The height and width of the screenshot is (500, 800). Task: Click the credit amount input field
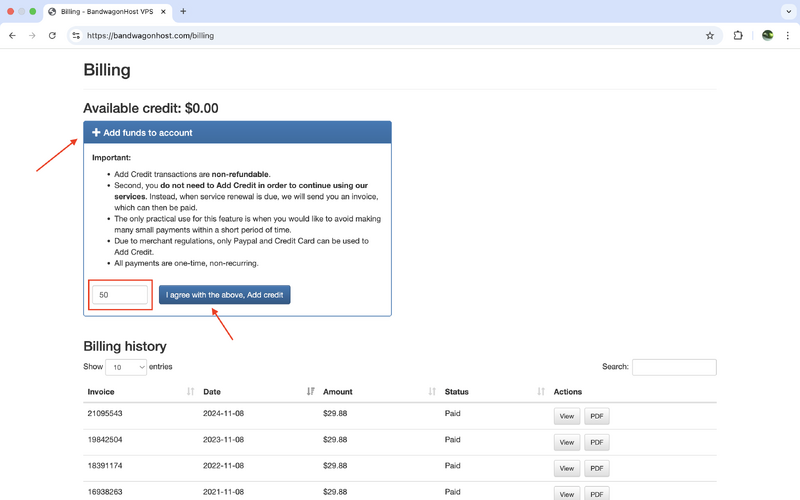tap(120, 295)
